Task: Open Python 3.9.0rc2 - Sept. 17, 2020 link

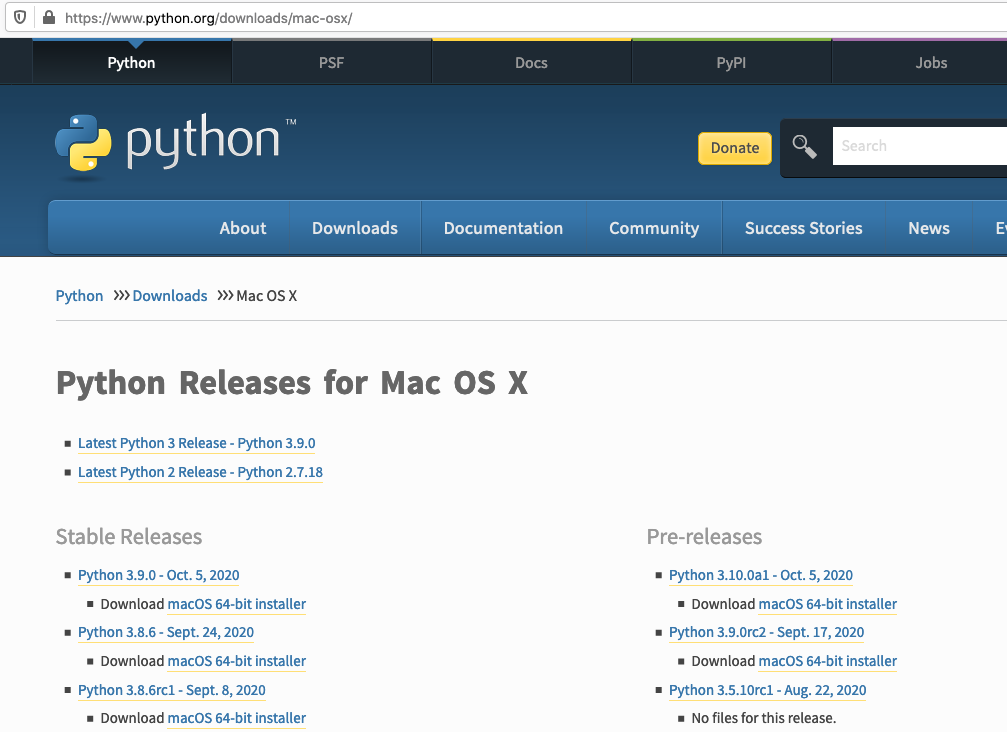Action: pos(766,632)
